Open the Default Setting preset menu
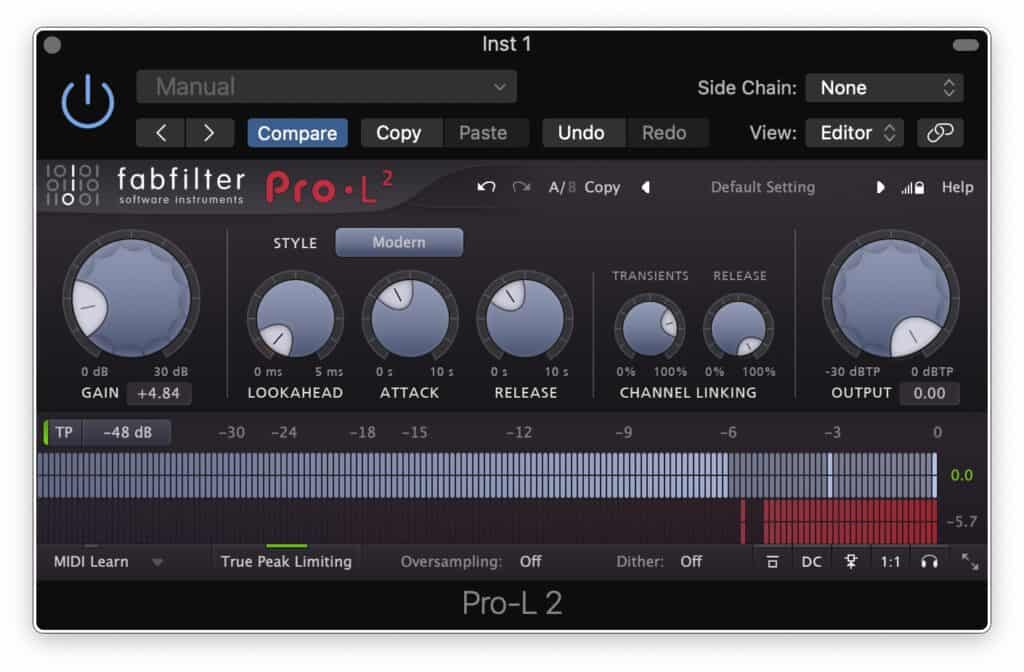Screen dimensions: 1024x672 pyautogui.click(x=763, y=187)
